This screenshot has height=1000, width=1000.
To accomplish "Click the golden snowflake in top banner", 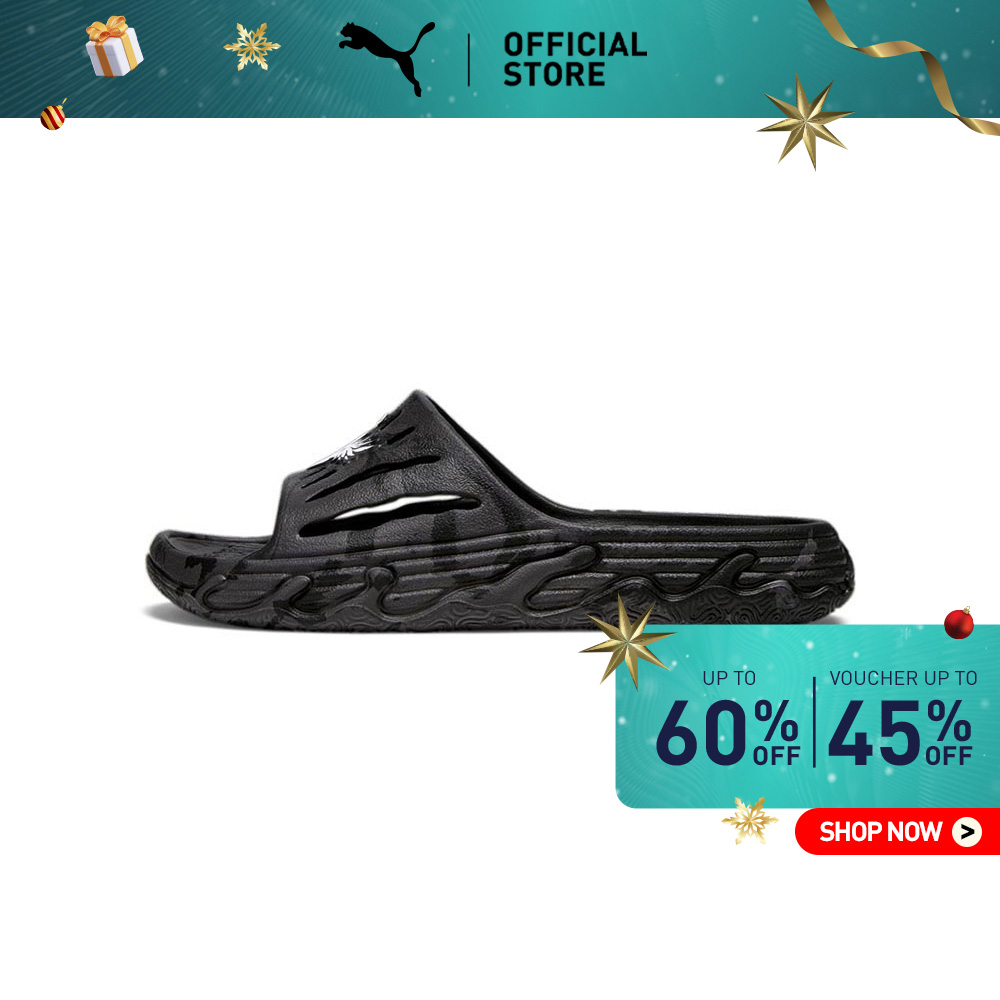I will 252,46.
